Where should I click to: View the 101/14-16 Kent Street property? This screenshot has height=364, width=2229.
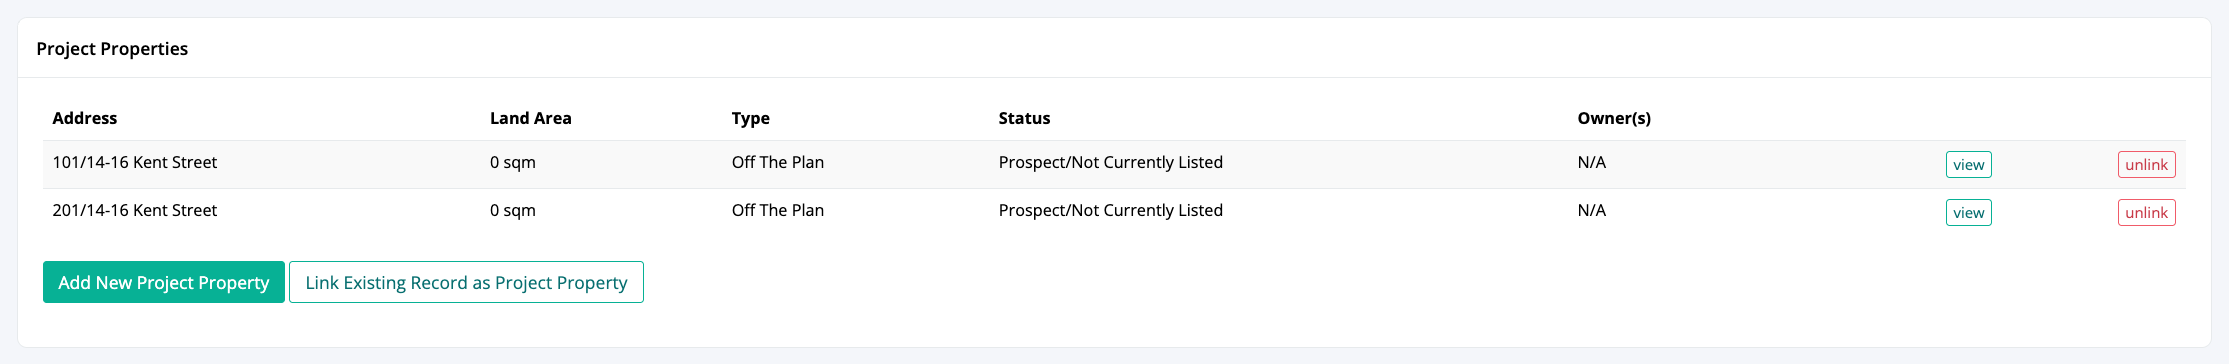coord(1968,164)
